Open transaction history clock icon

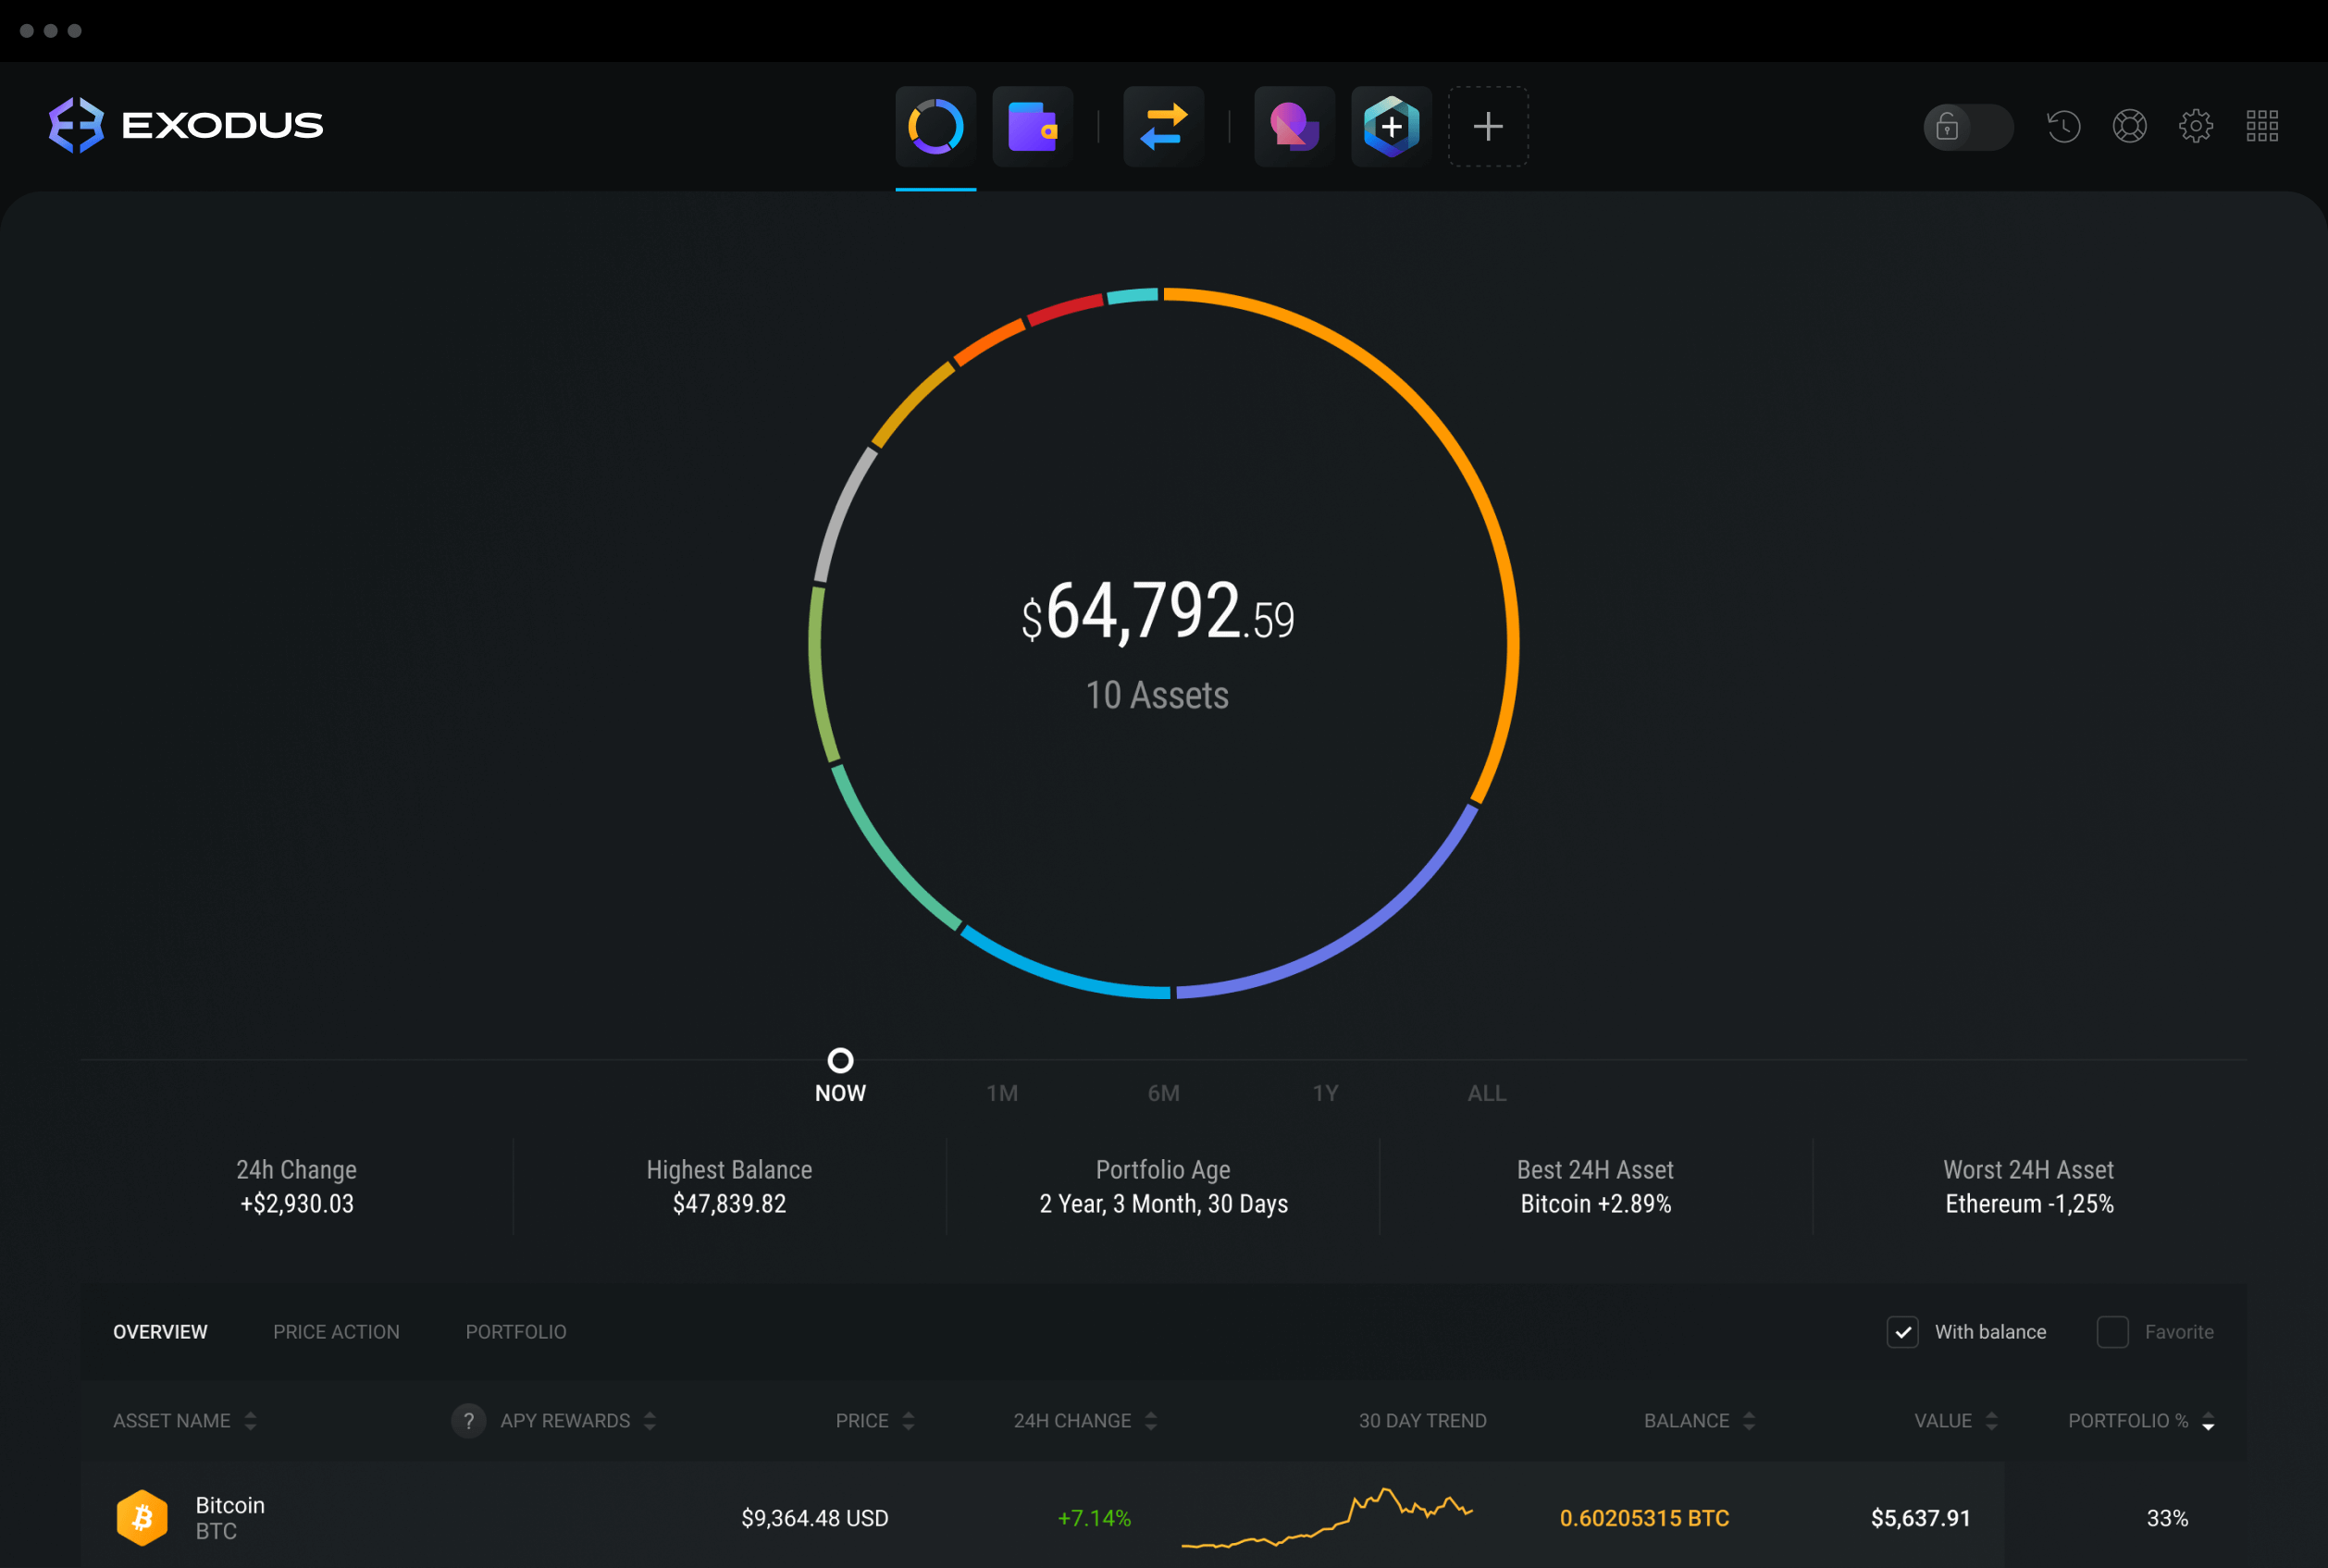point(2062,124)
